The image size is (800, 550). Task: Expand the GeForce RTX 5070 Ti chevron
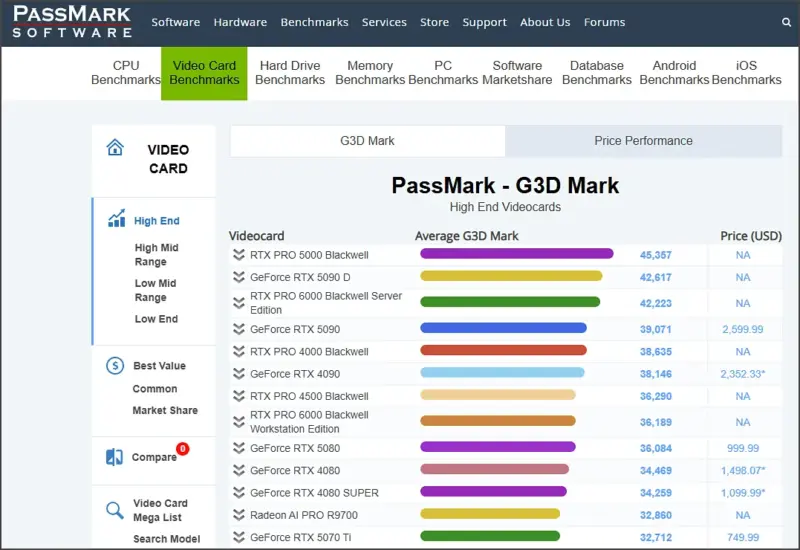click(x=239, y=537)
